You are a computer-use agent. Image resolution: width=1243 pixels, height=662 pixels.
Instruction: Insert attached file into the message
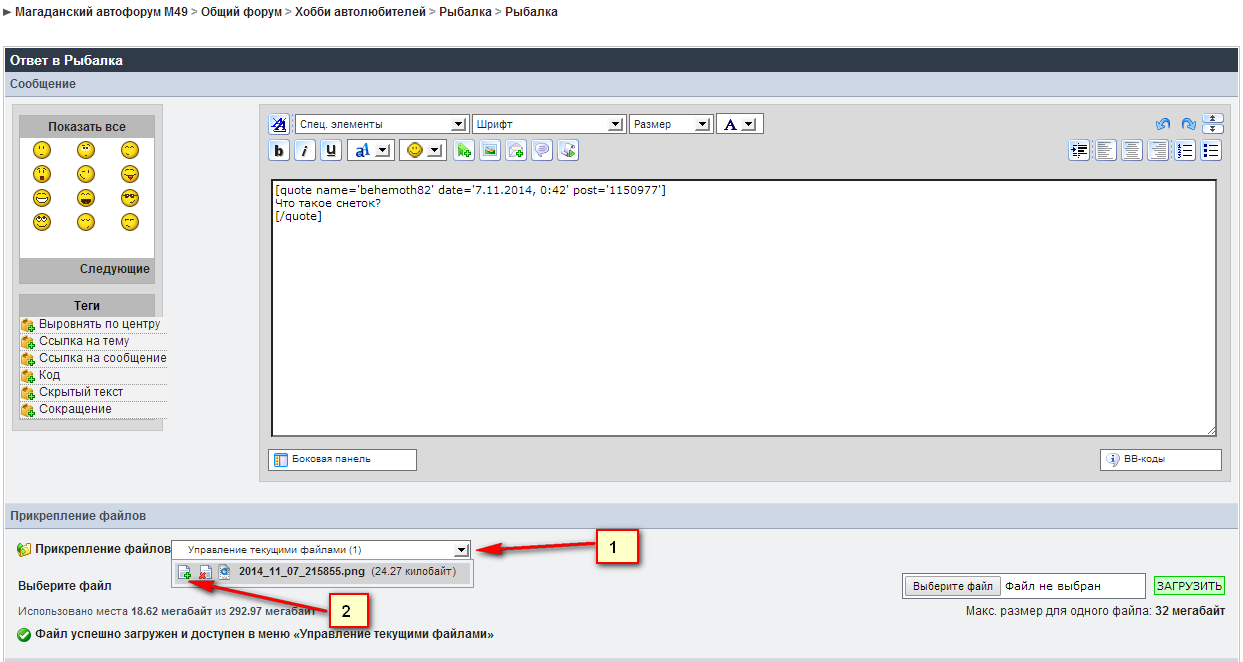coord(185,573)
